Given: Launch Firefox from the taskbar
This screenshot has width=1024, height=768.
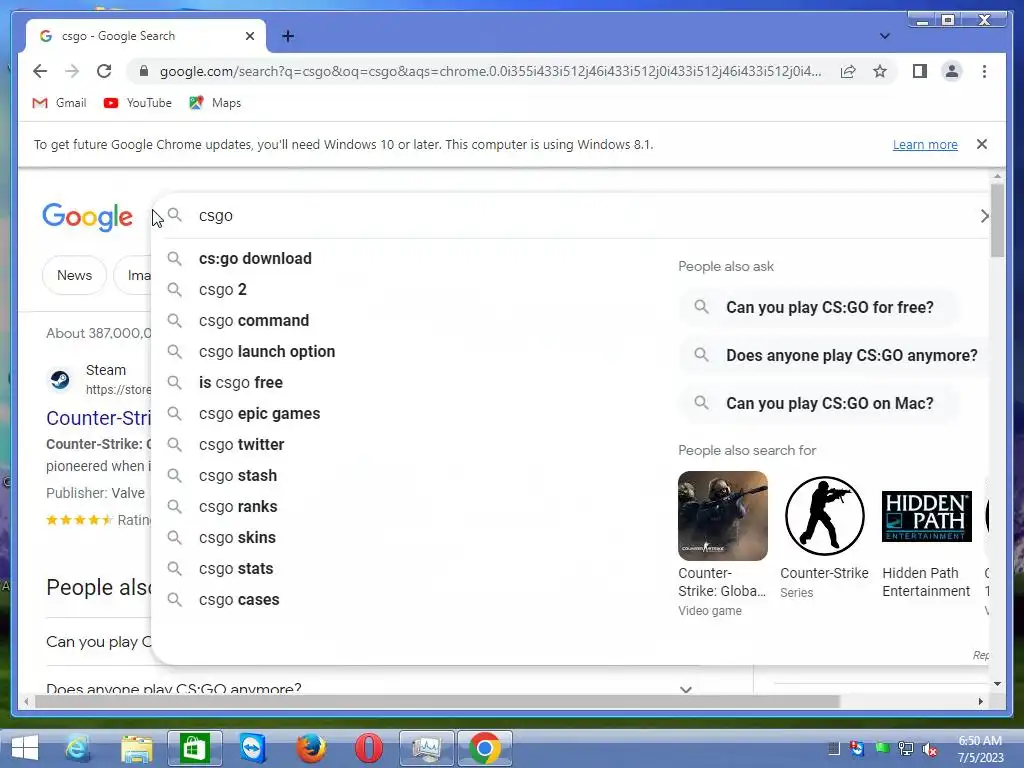Looking at the screenshot, I should coord(311,748).
